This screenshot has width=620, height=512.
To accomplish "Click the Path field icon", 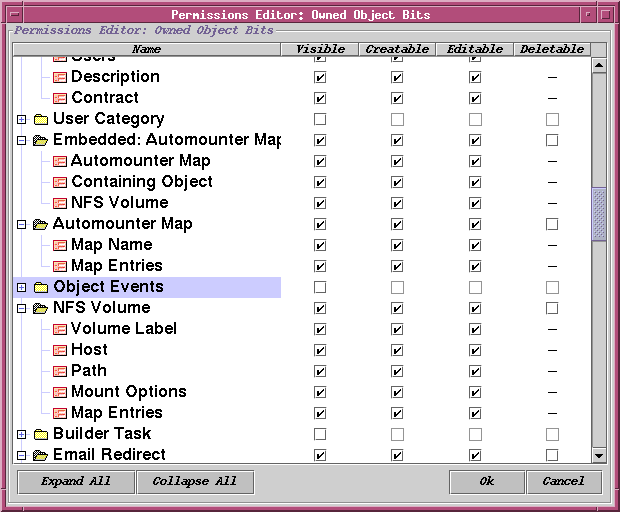I will point(60,371).
